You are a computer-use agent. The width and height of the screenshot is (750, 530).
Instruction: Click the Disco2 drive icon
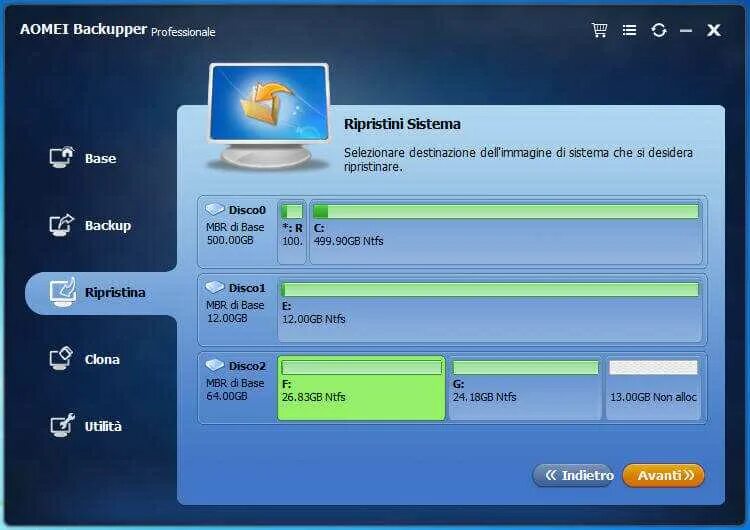click(x=215, y=365)
